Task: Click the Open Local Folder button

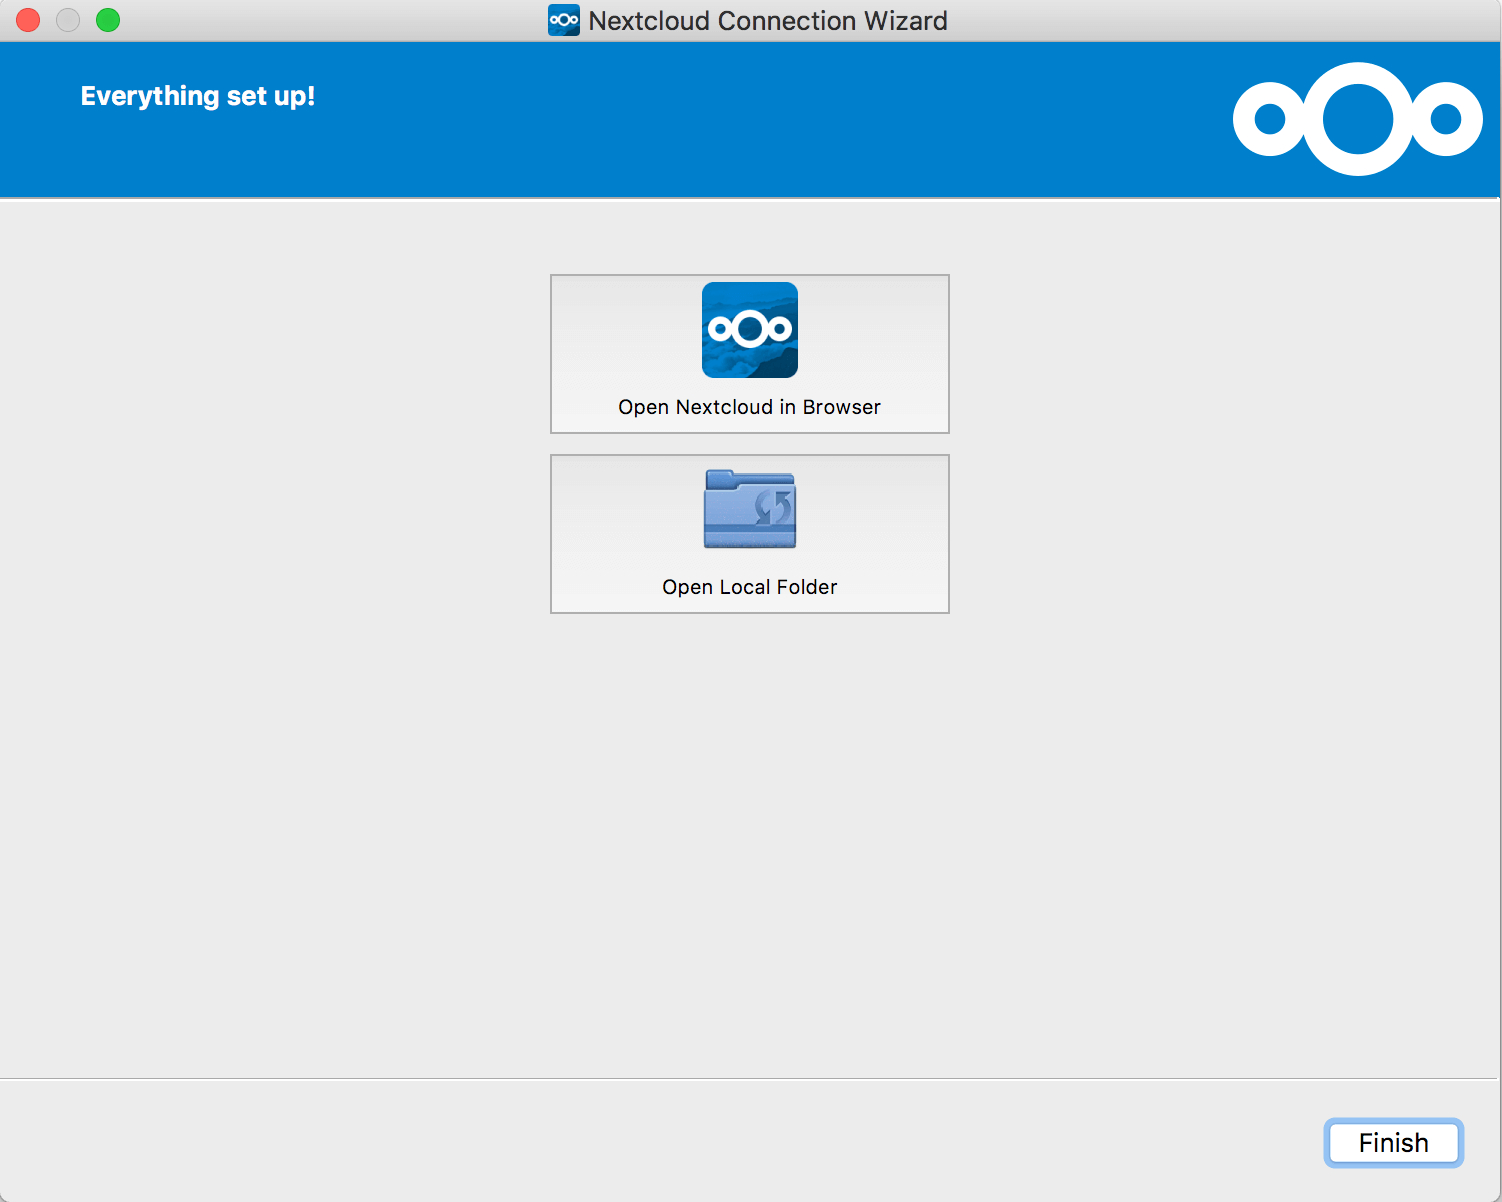Action: pyautogui.click(x=749, y=534)
